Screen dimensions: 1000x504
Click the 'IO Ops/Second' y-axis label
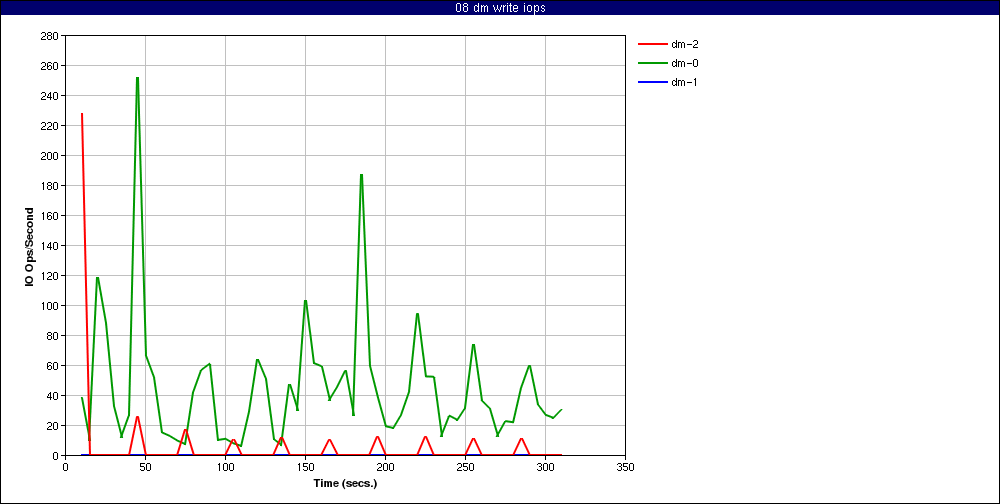coord(29,246)
